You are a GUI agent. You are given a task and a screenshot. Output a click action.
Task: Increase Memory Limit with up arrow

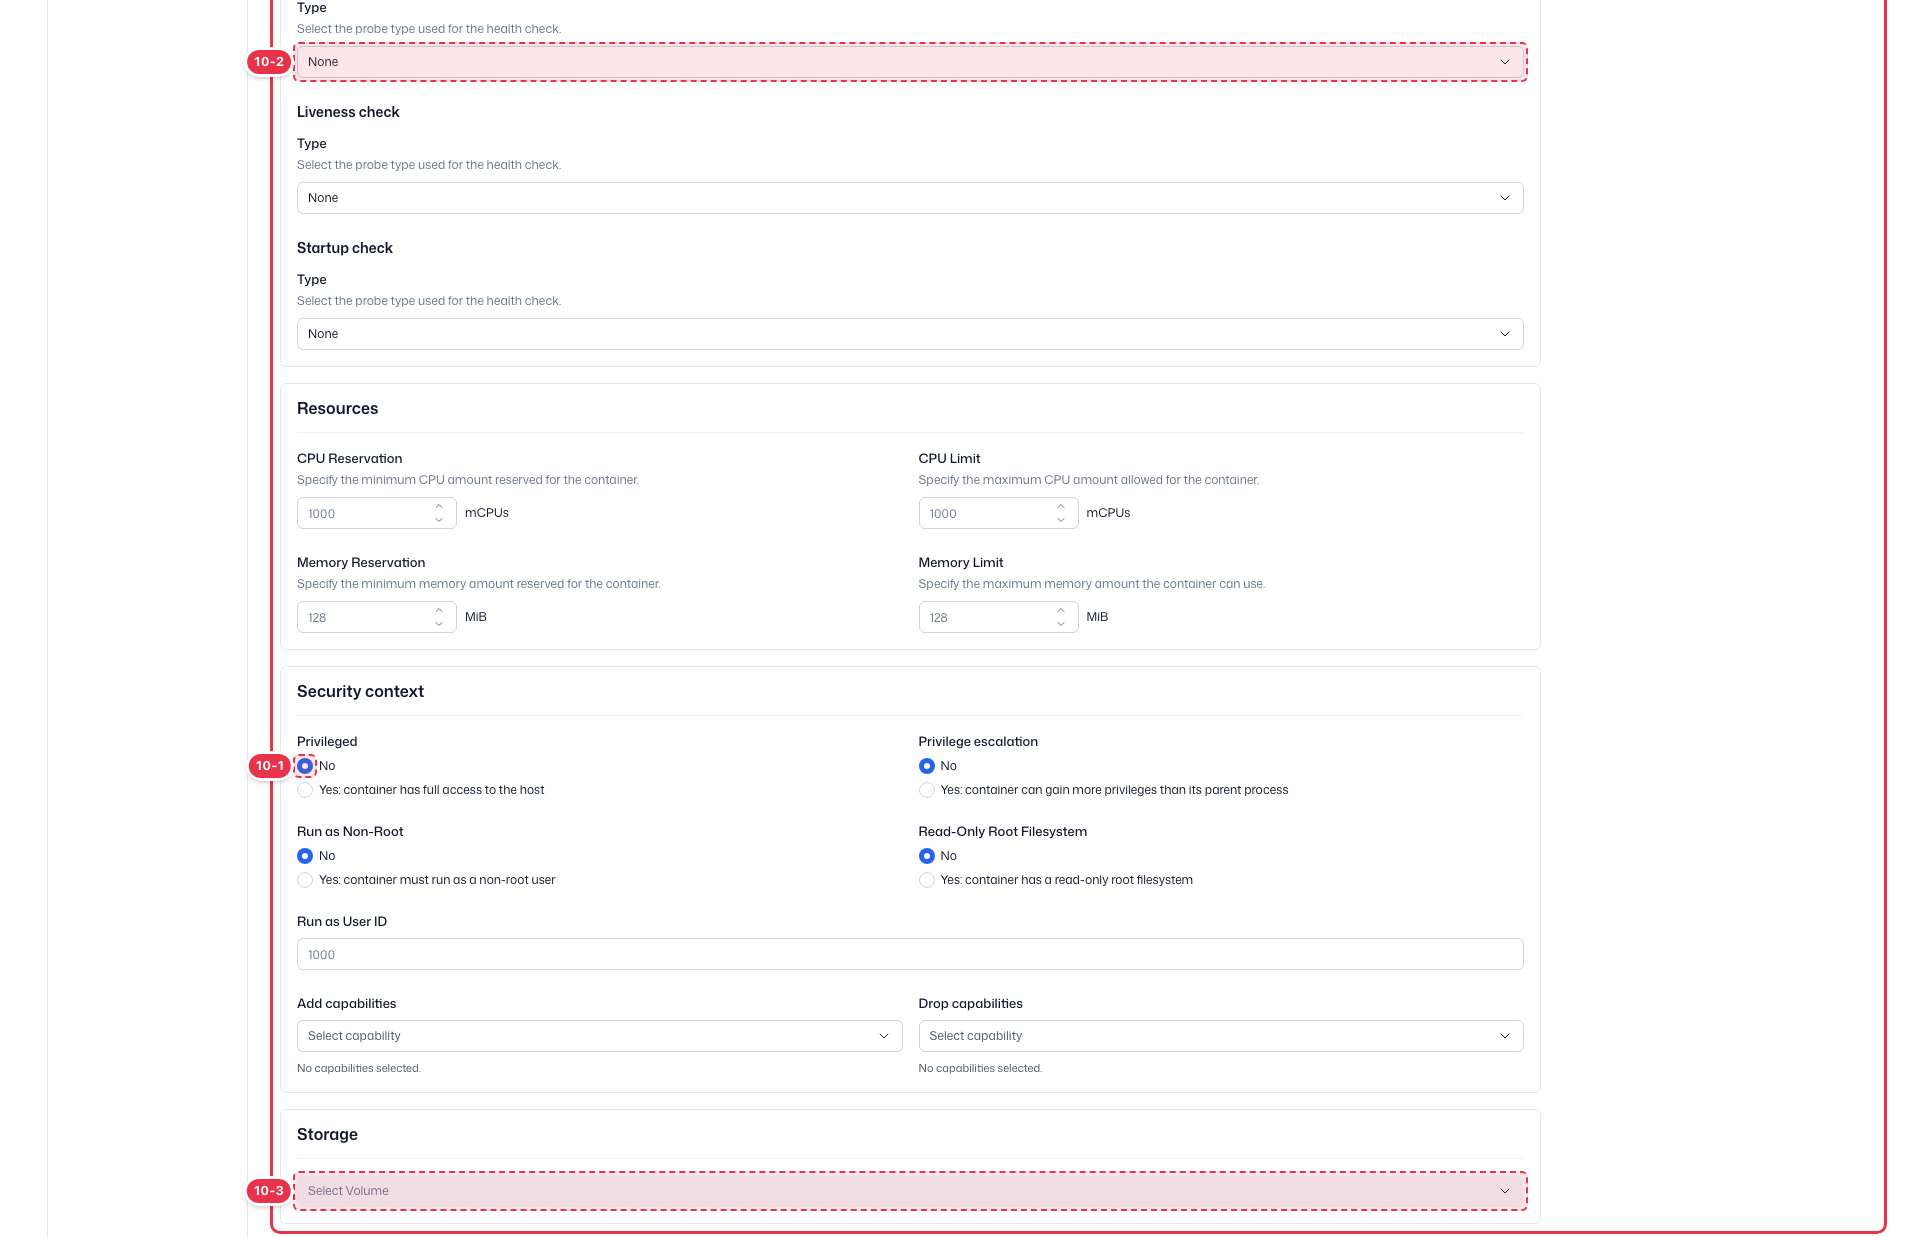(1061, 610)
